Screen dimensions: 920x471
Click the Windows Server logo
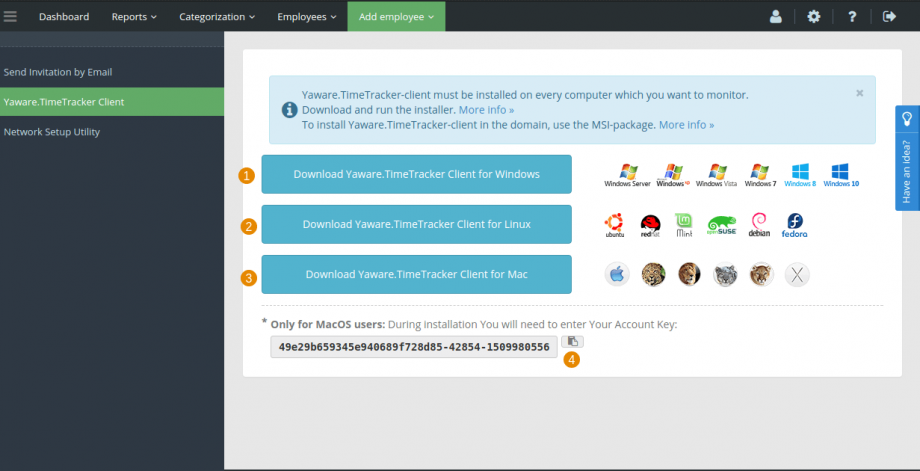tap(627, 175)
